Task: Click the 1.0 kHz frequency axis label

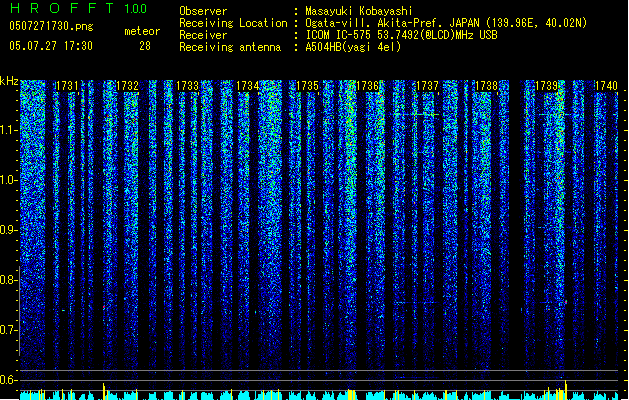Action: (8, 180)
